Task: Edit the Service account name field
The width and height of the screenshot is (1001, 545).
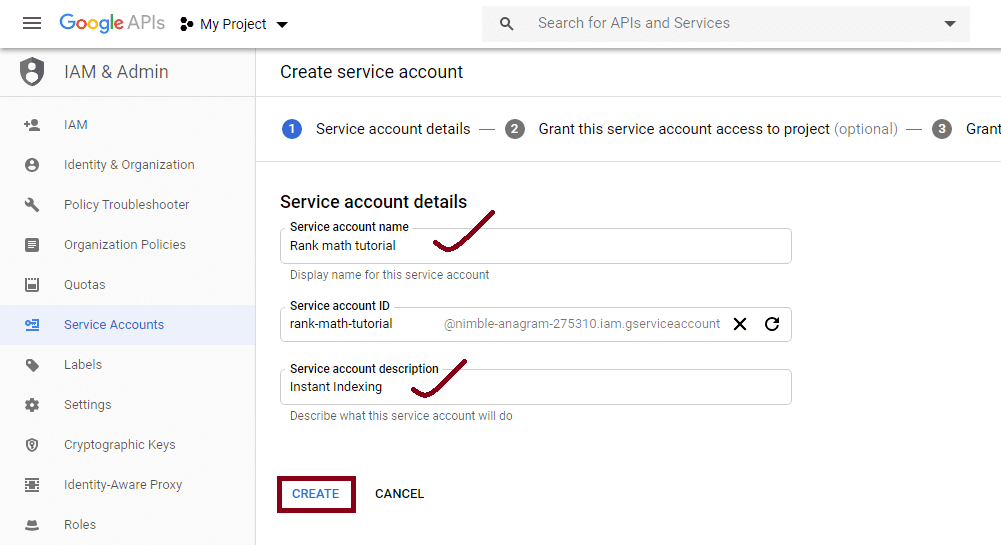Action: (x=536, y=246)
